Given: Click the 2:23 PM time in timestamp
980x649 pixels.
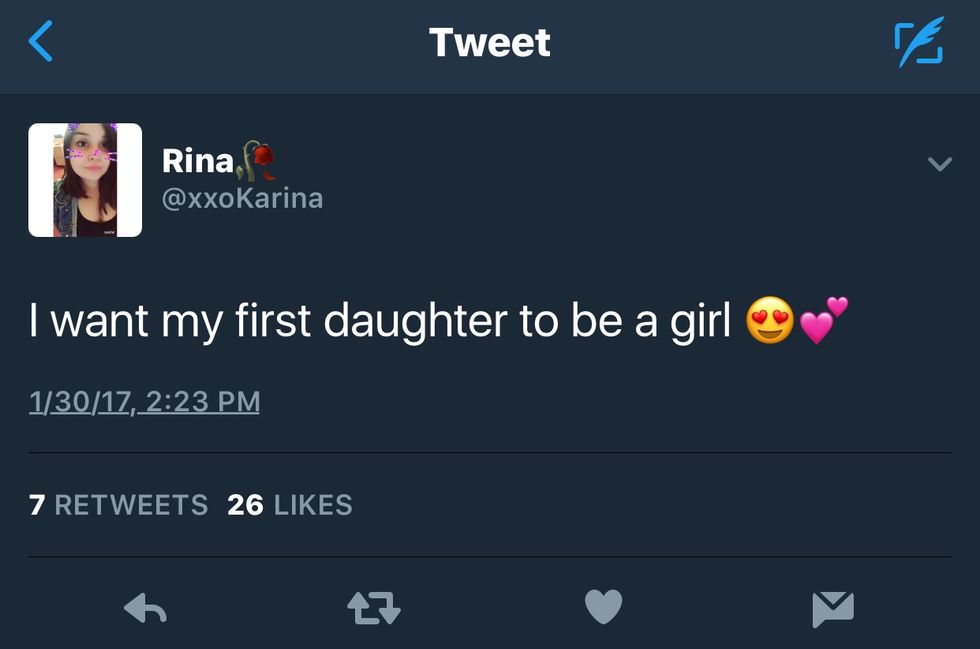Looking at the screenshot, I should point(203,402).
